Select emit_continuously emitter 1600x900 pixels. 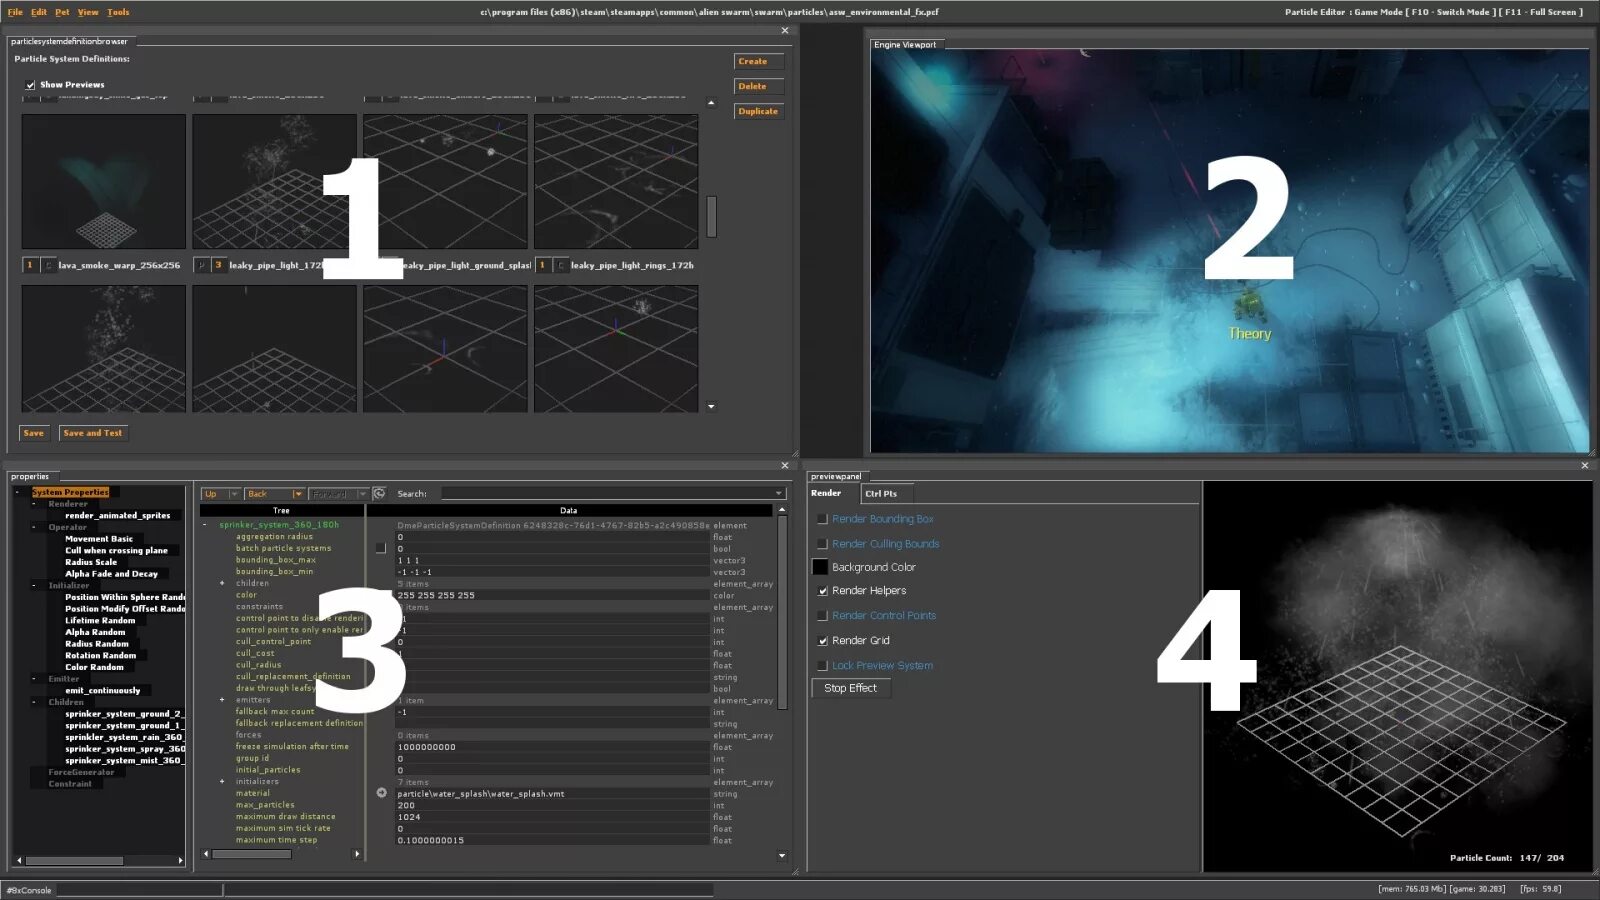[x=103, y=690]
